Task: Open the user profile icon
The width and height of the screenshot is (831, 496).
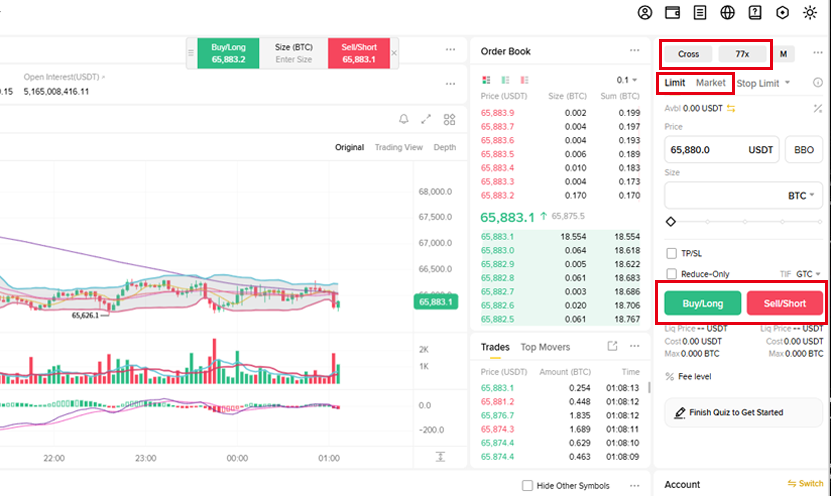Action: click(x=644, y=12)
